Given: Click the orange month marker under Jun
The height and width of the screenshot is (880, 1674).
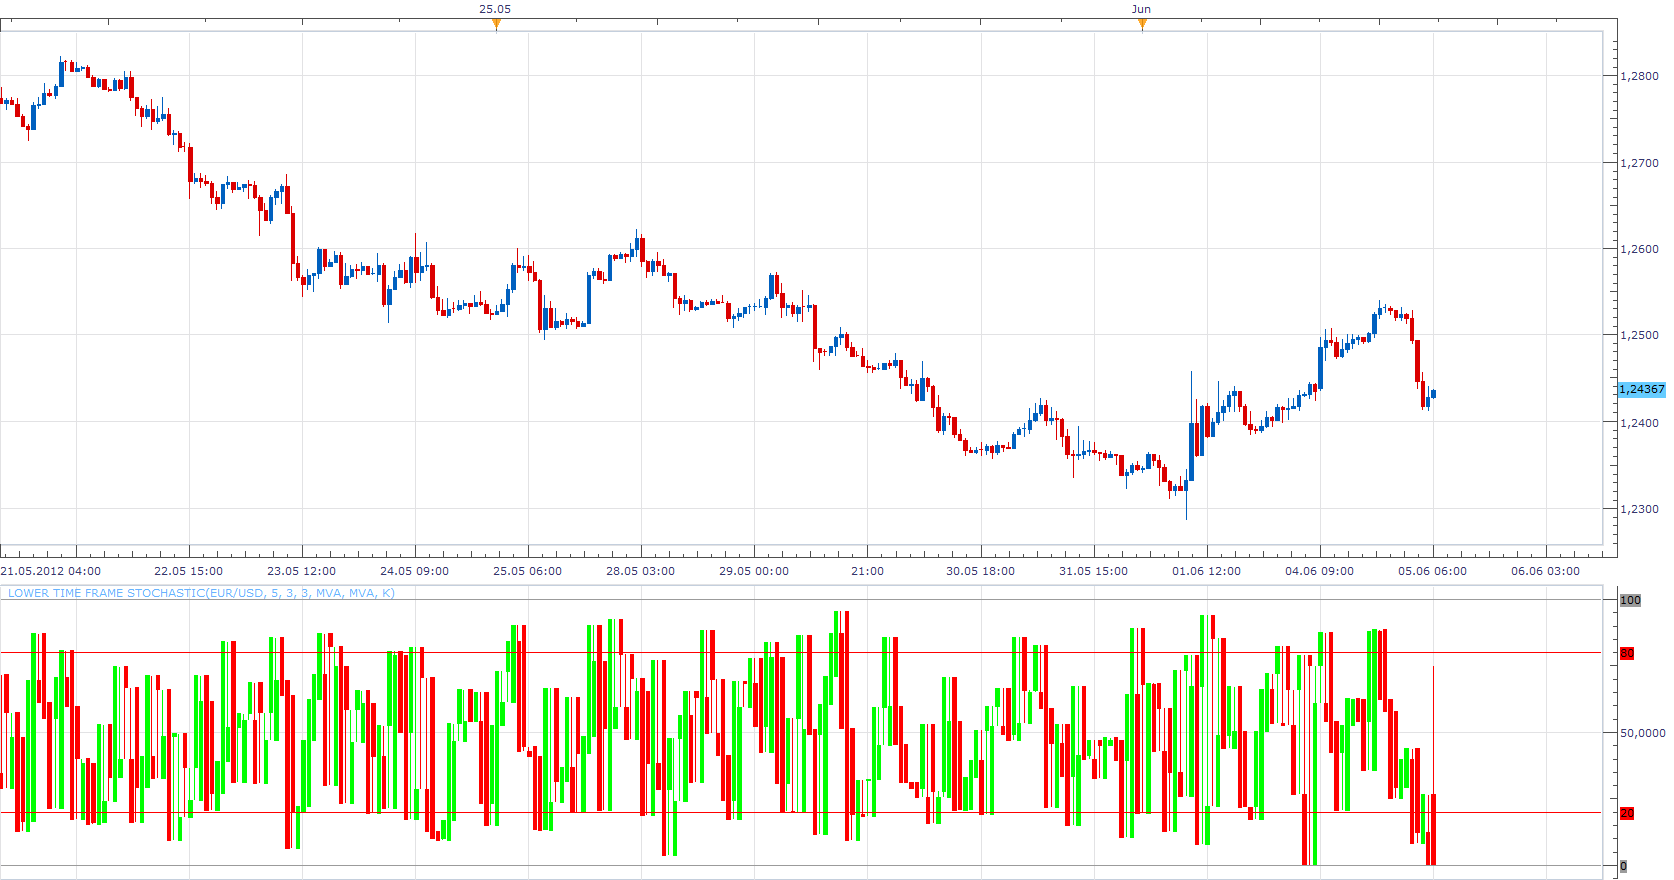Looking at the screenshot, I should coord(1142,25).
